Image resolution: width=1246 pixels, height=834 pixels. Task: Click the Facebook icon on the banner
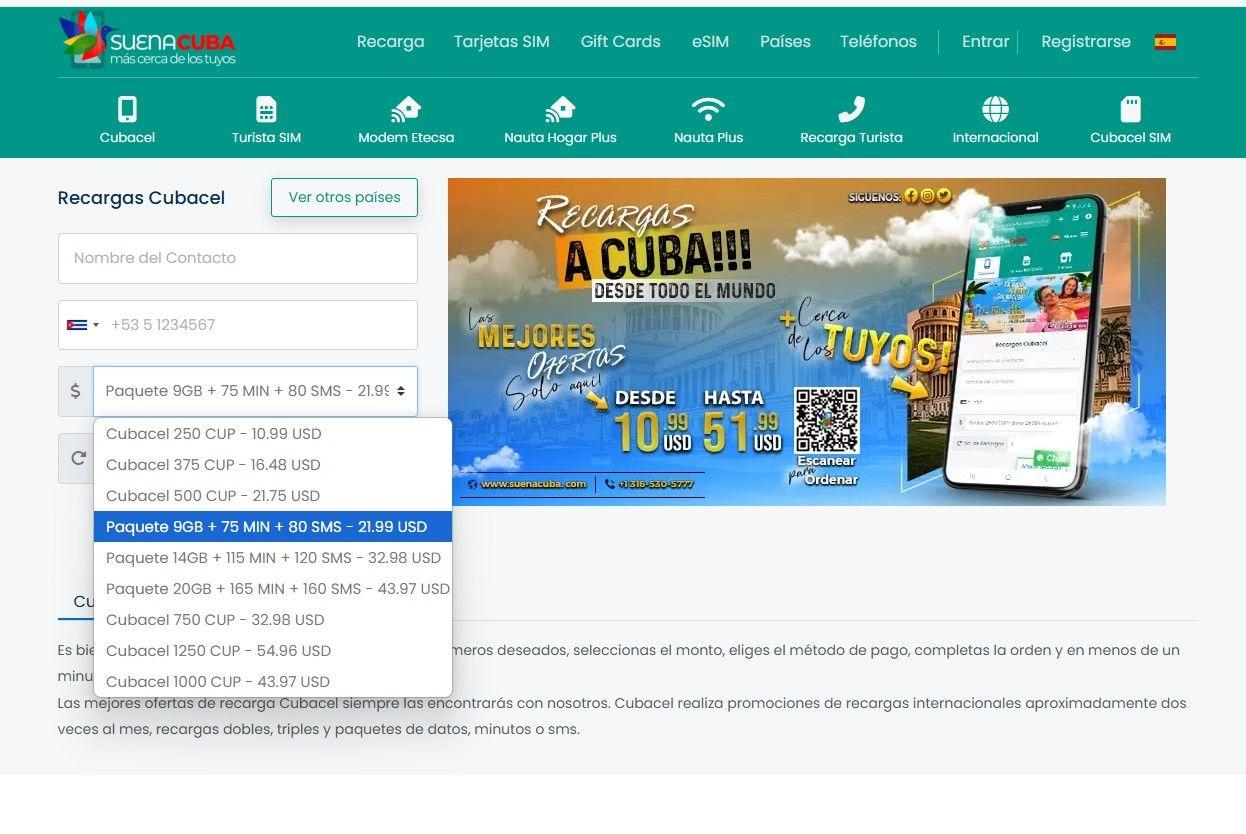(x=911, y=196)
